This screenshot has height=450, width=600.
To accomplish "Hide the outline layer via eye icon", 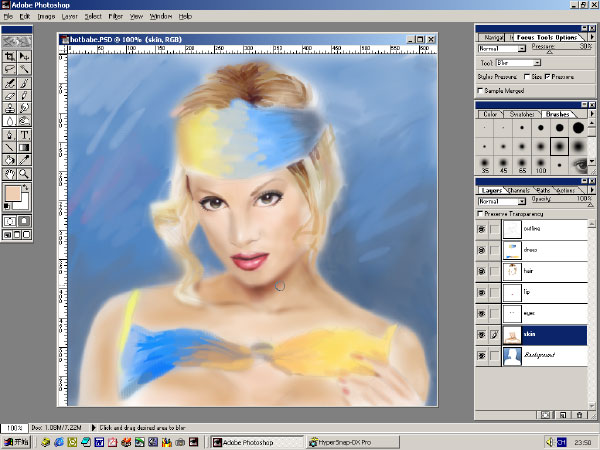I will click(481, 229).
